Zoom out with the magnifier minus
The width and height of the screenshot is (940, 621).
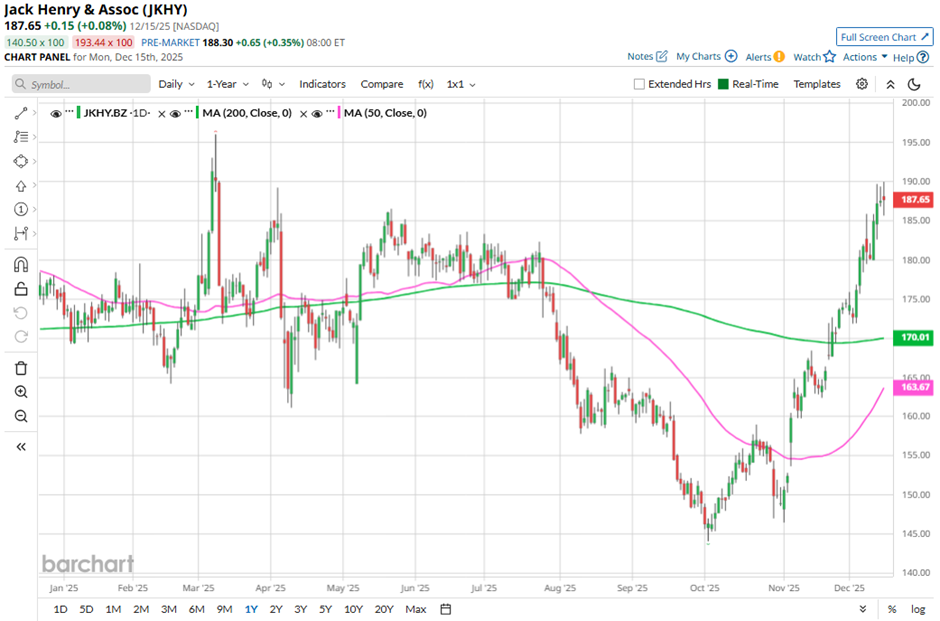(21, 416)
